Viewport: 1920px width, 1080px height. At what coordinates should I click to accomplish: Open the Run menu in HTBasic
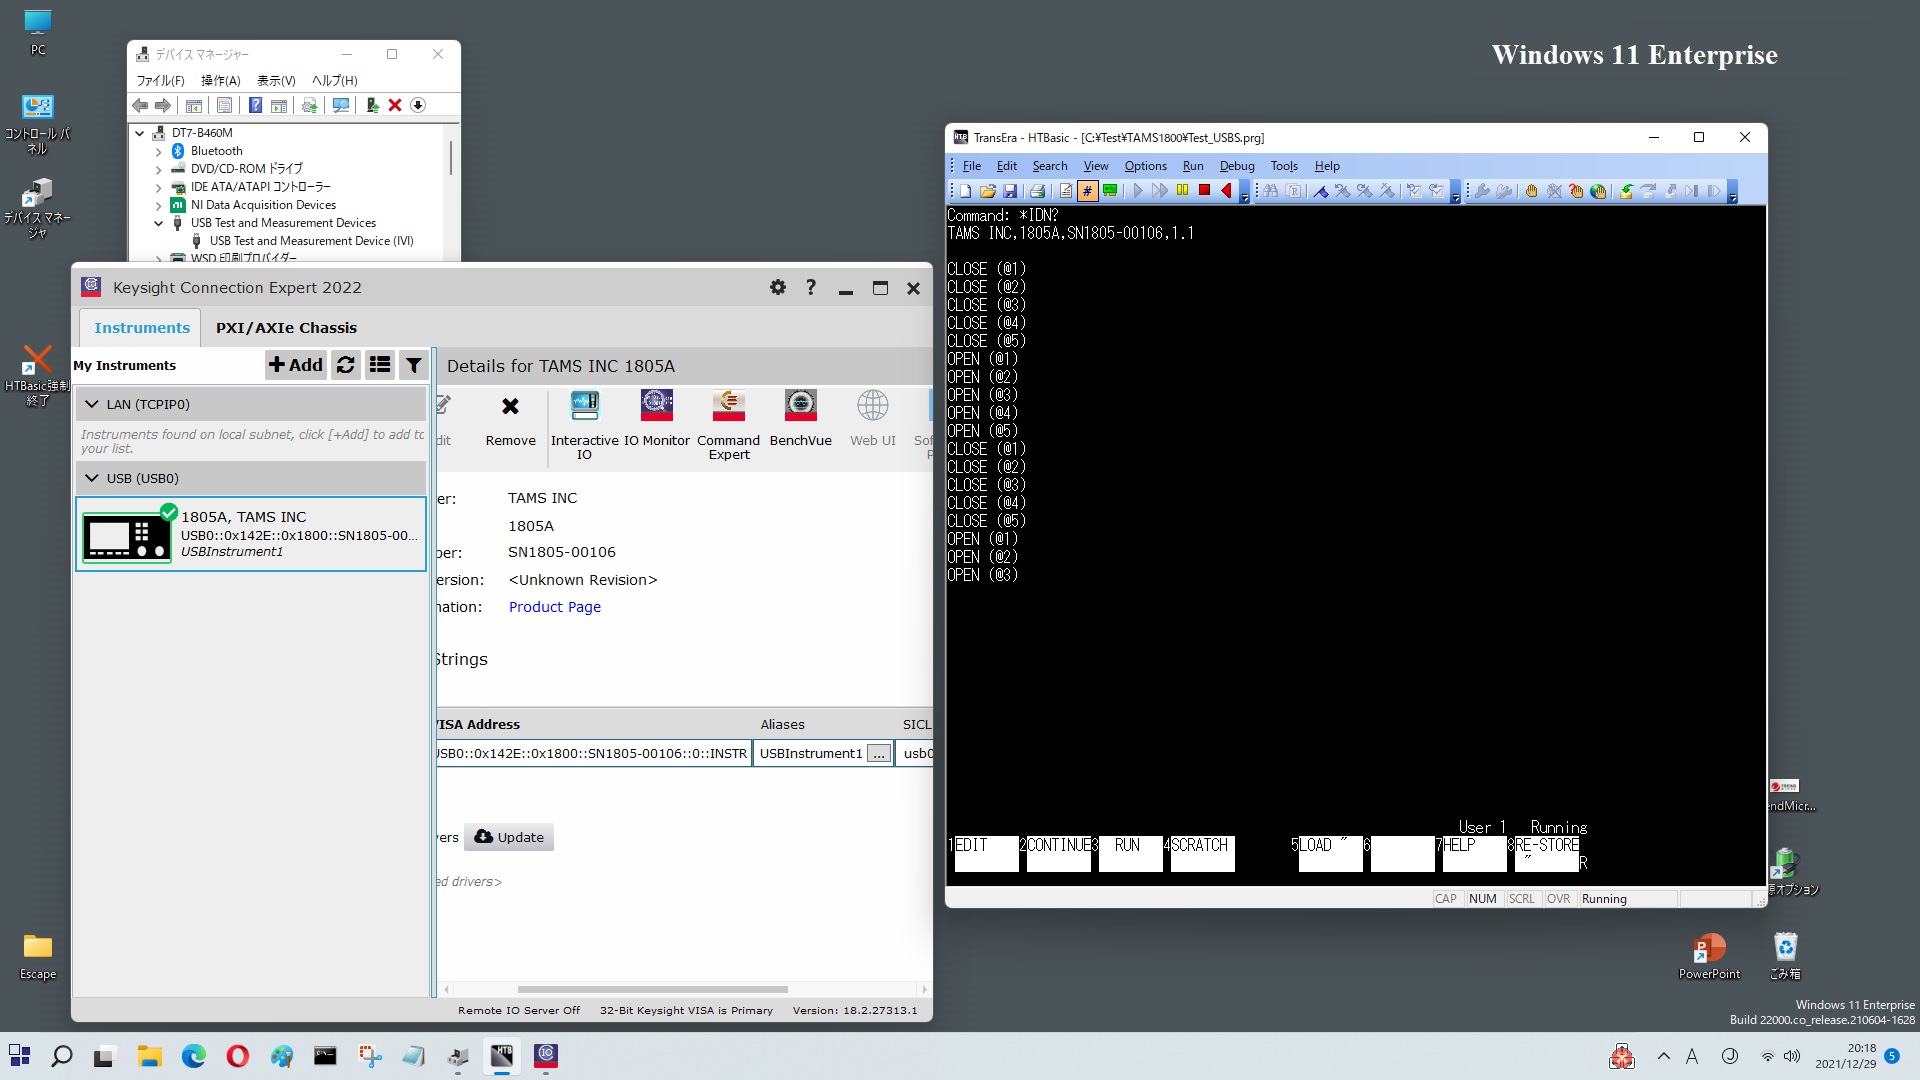click(1193, 166)
